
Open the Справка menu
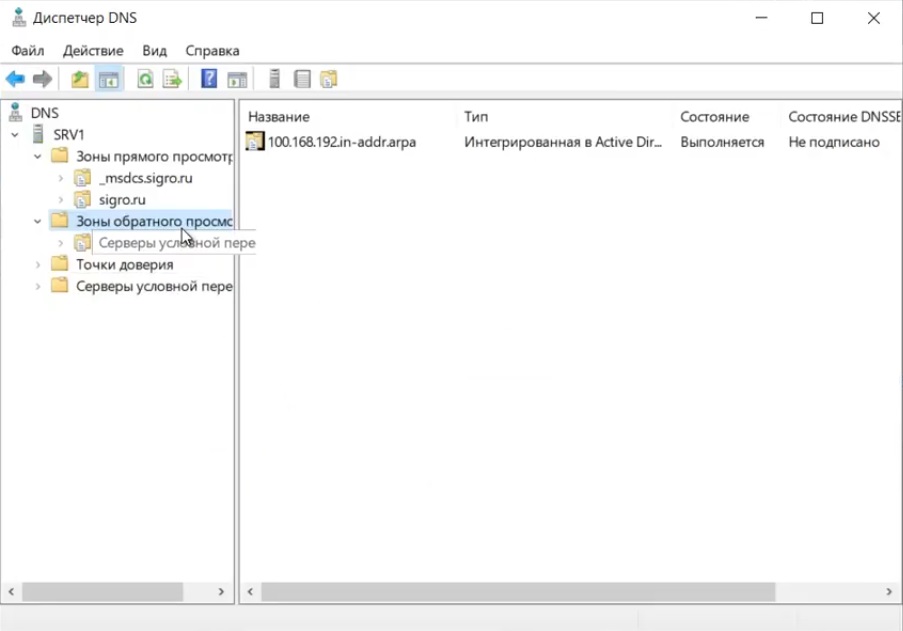pos(212,50)
